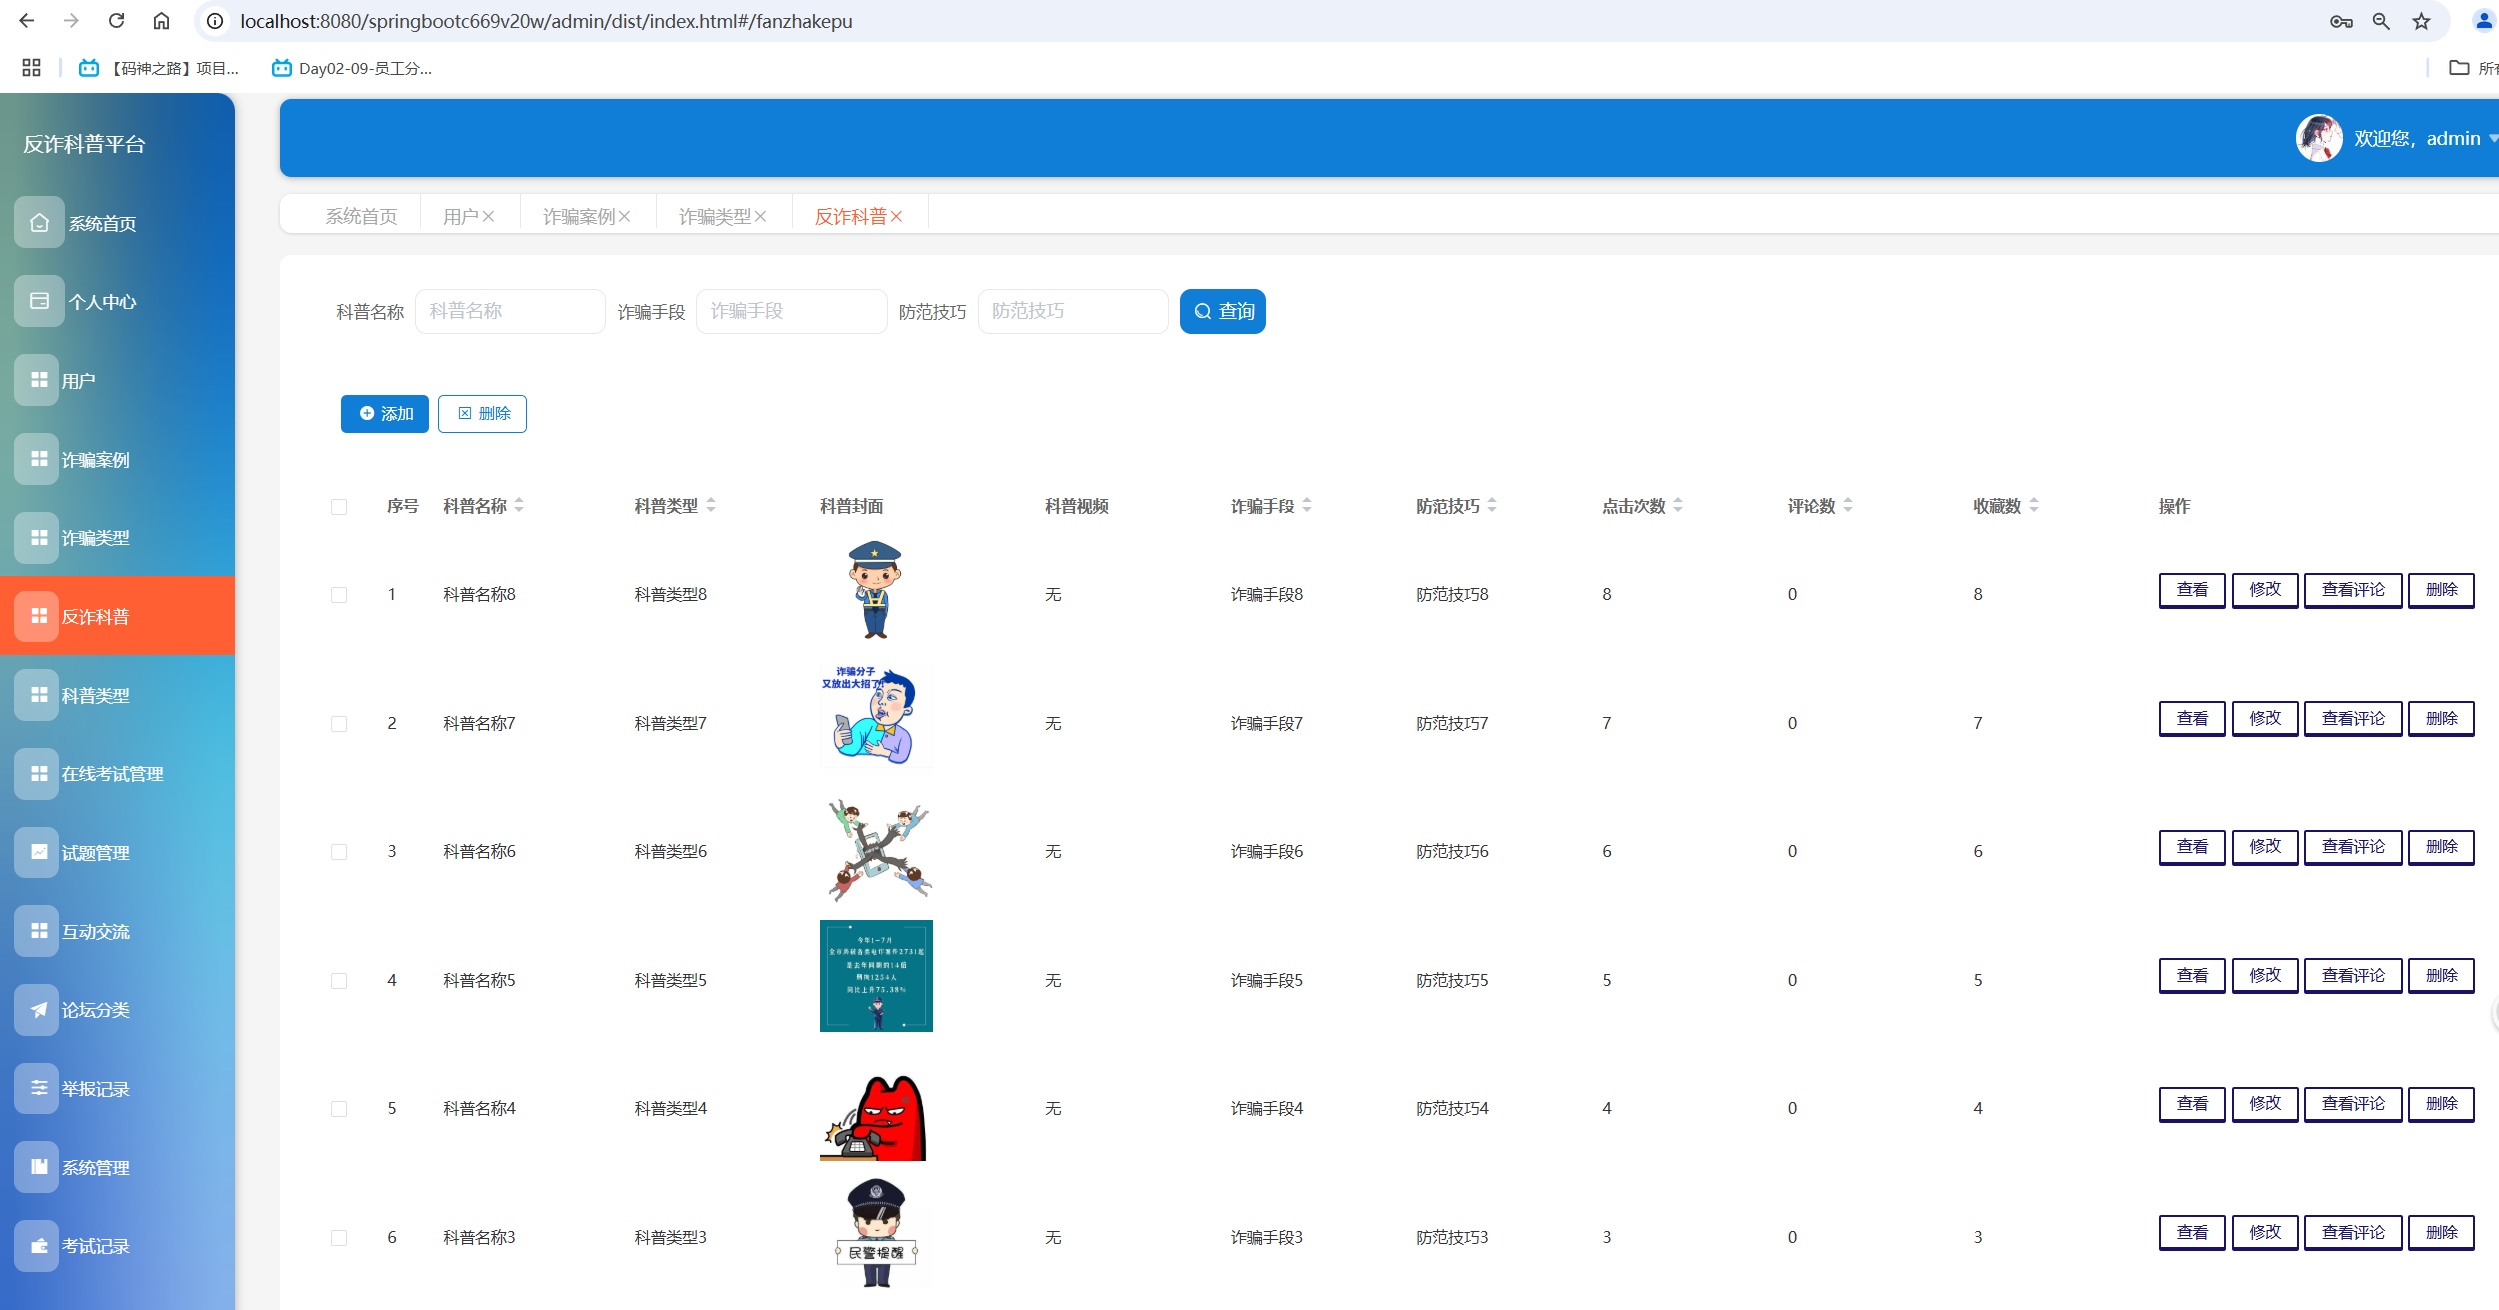This screenshot has height=1310, width=2499.
Task: Tick the select-all checkbox in table header
Action: (339, 507)
